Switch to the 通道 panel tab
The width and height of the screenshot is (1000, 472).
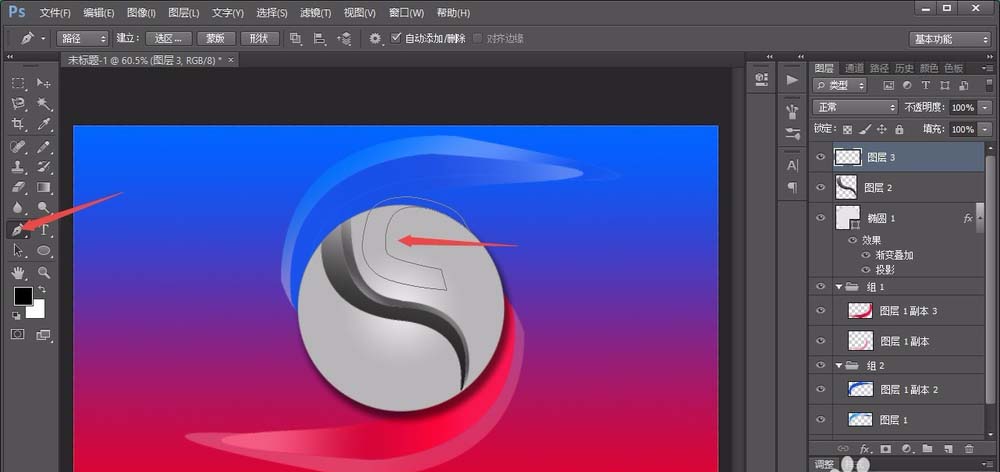853,68
